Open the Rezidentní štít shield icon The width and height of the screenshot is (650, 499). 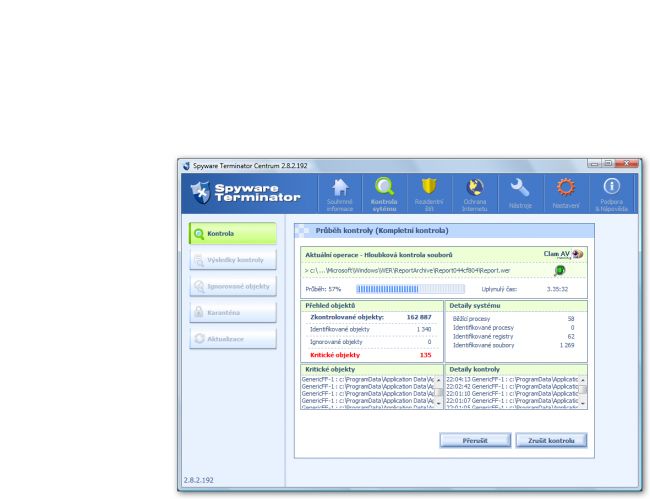429,187
